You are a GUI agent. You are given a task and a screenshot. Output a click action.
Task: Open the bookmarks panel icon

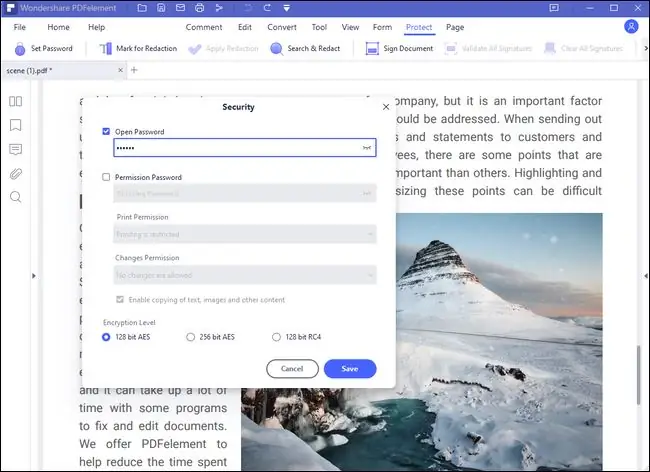pyautogui.click(x=15, y=125)
